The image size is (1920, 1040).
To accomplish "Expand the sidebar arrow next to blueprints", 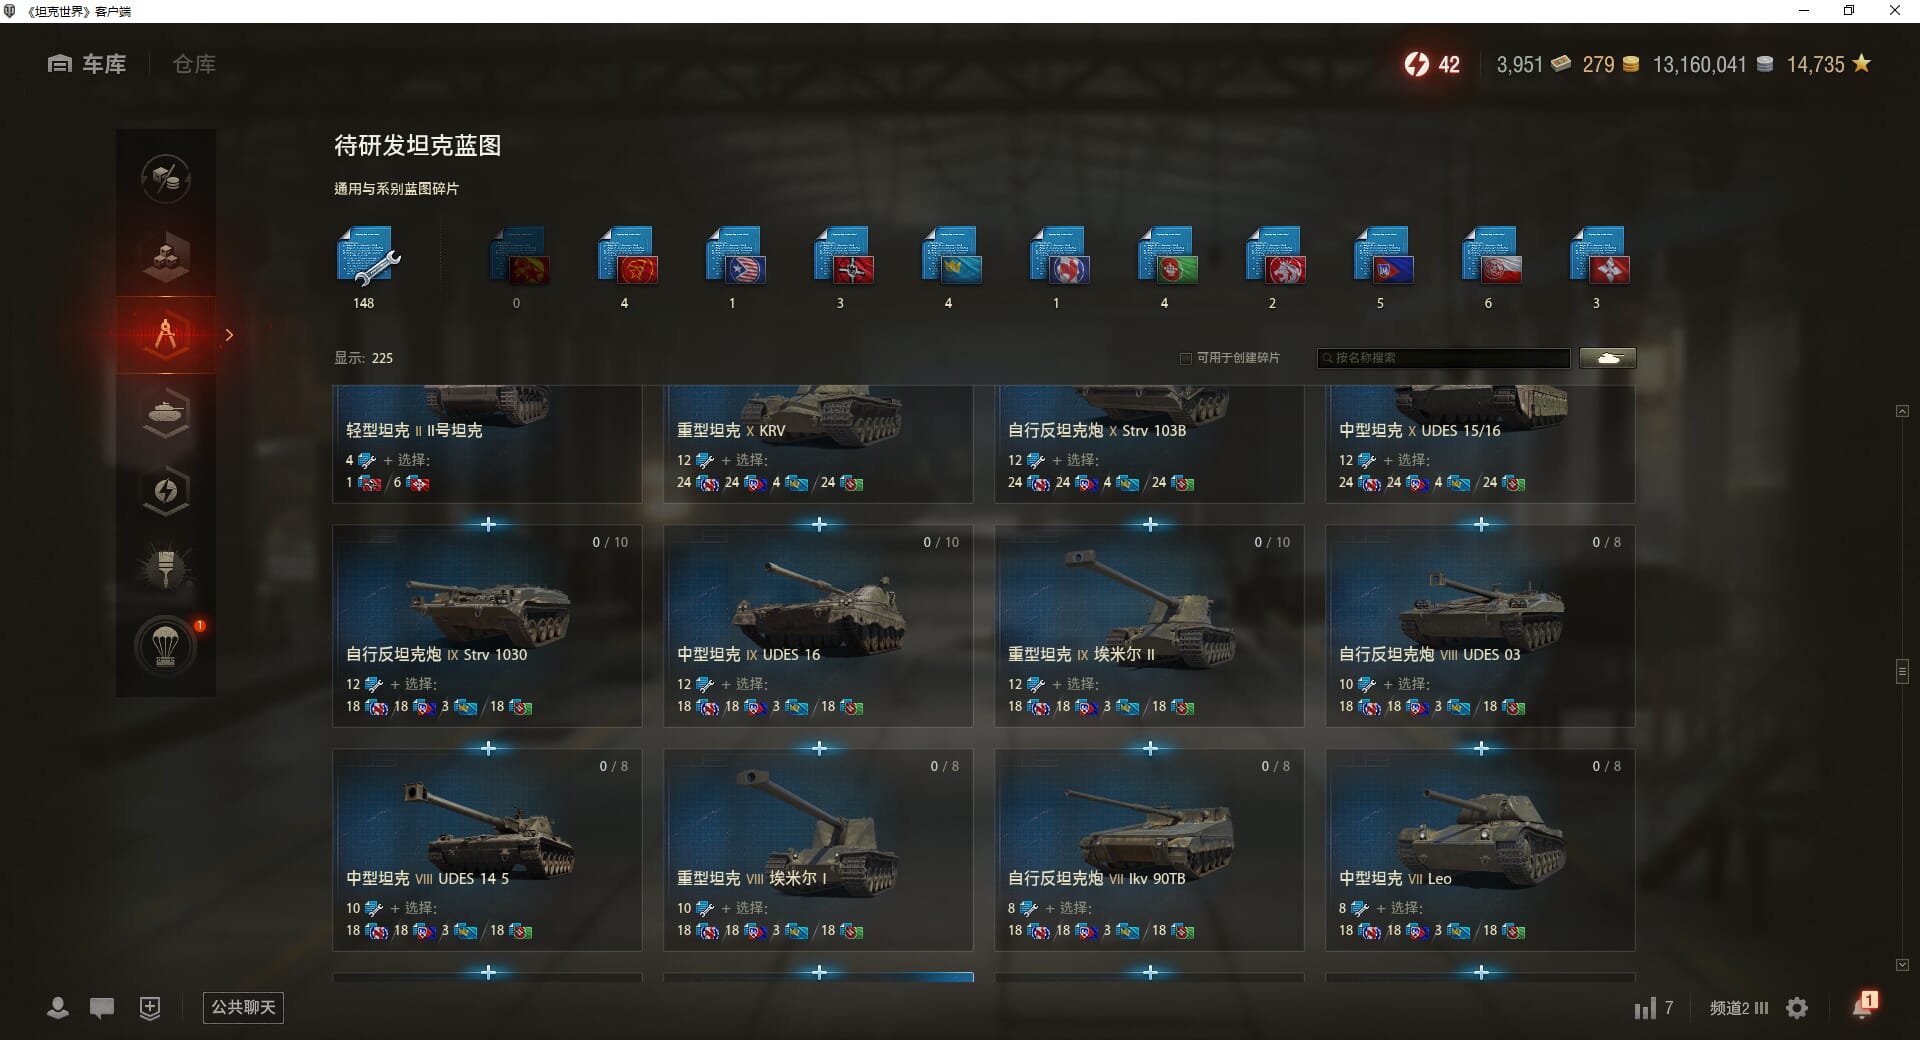I will pos(229,335).
